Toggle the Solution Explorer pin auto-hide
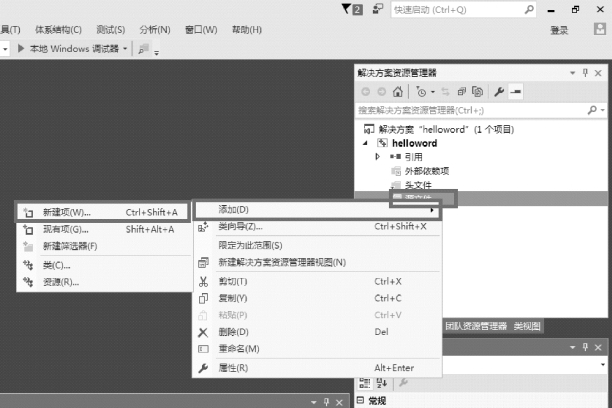The width and height of the screenshot is (612, 408). point(585,73)
